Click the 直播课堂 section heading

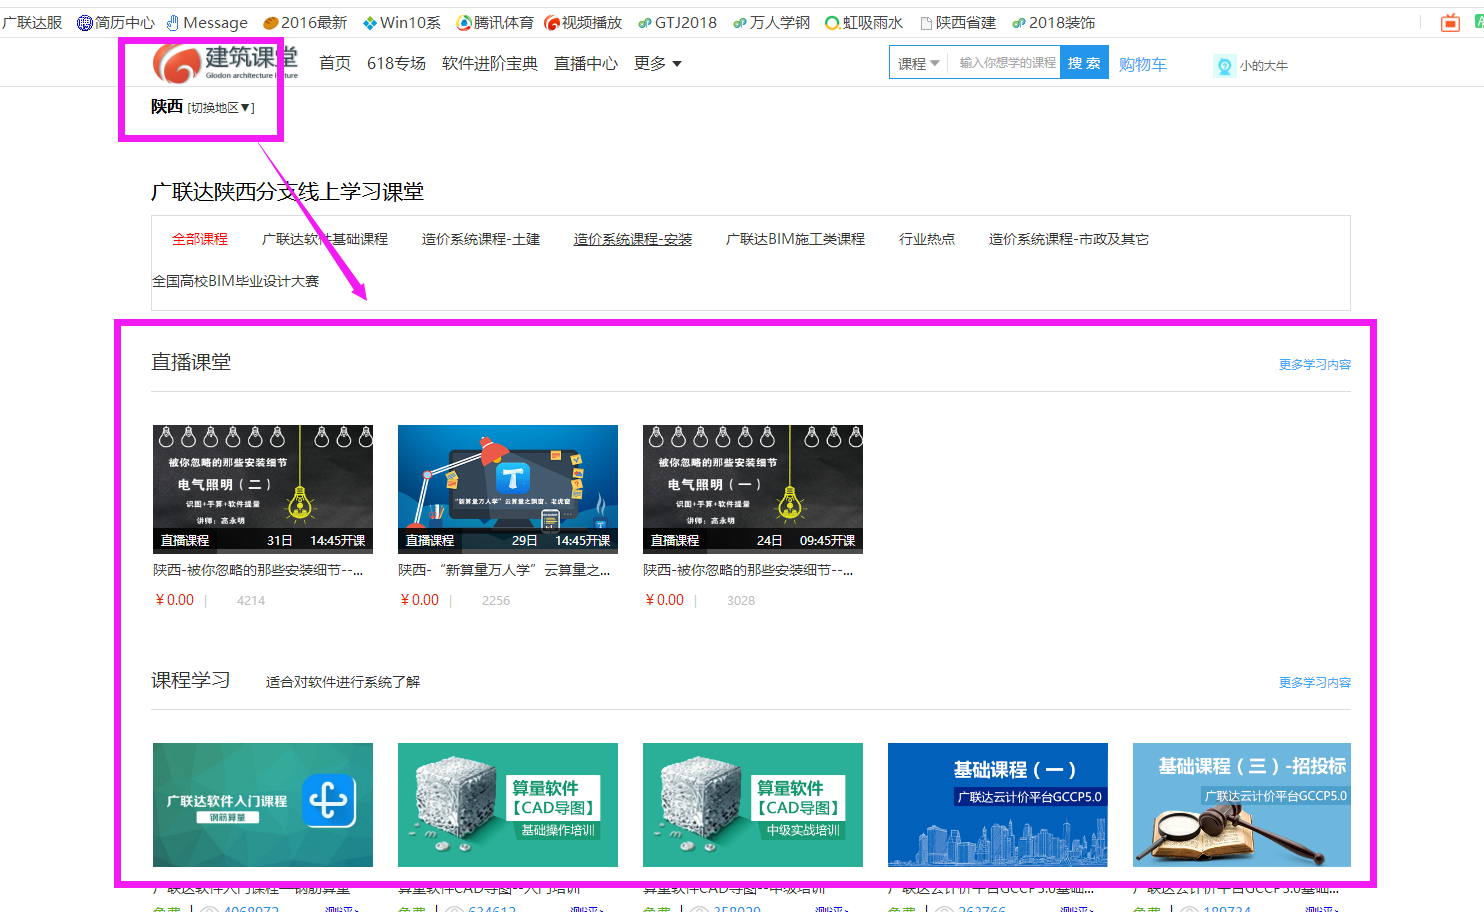pos(191,362)
